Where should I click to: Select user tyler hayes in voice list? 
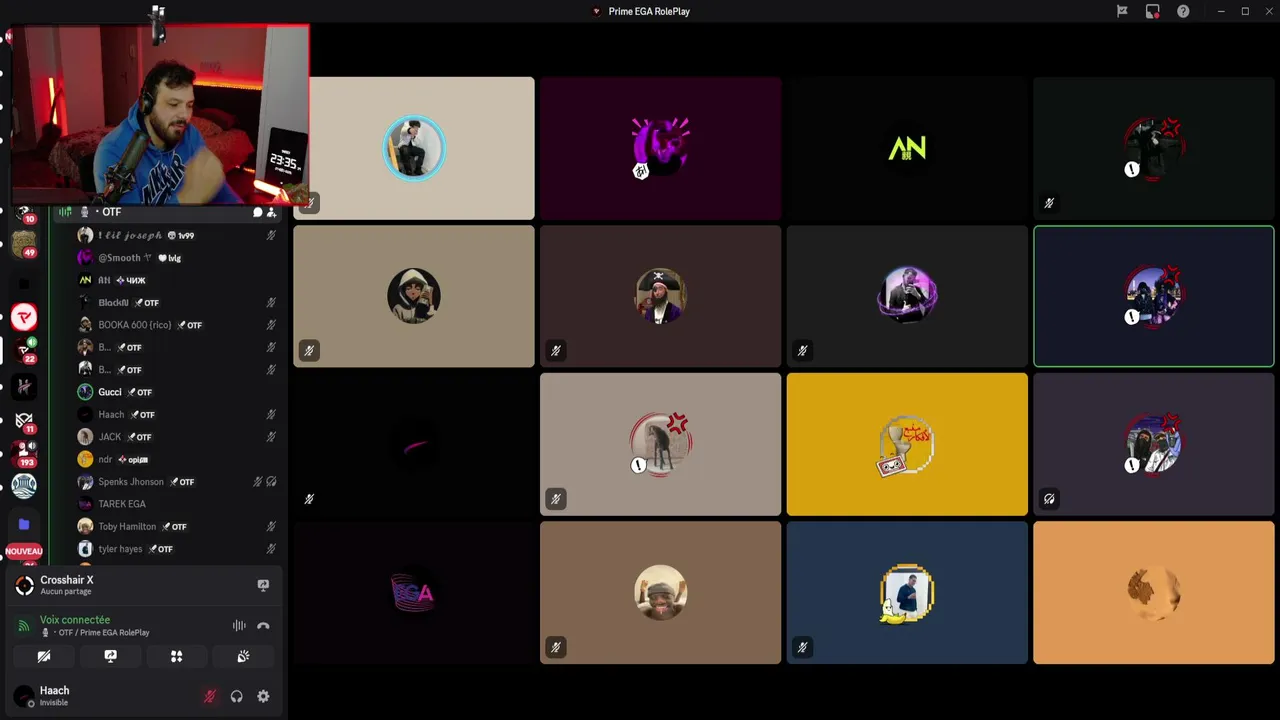[x=175, y=549]
